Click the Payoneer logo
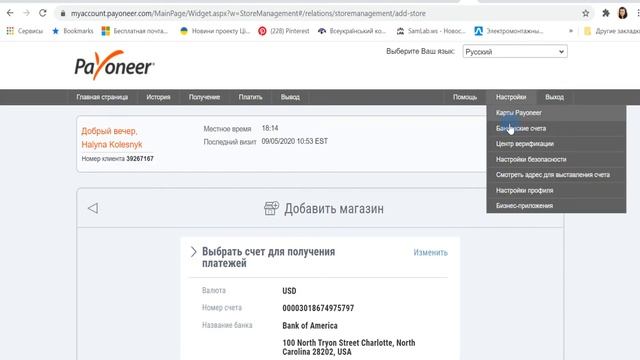Viewport: 640px width, 360px height. [114, 65]
